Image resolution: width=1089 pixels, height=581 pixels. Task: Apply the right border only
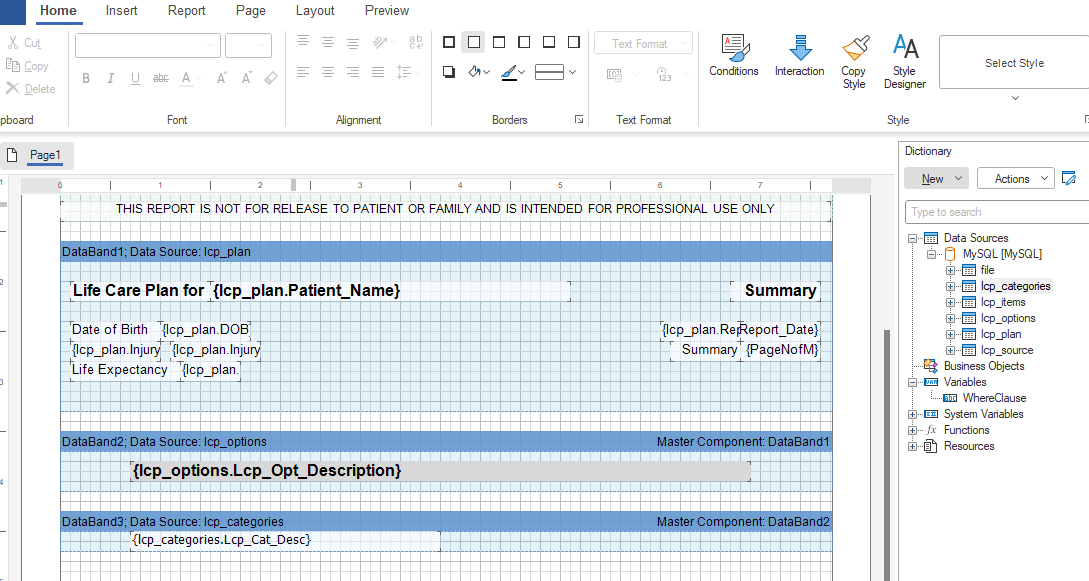pos(574,42)
